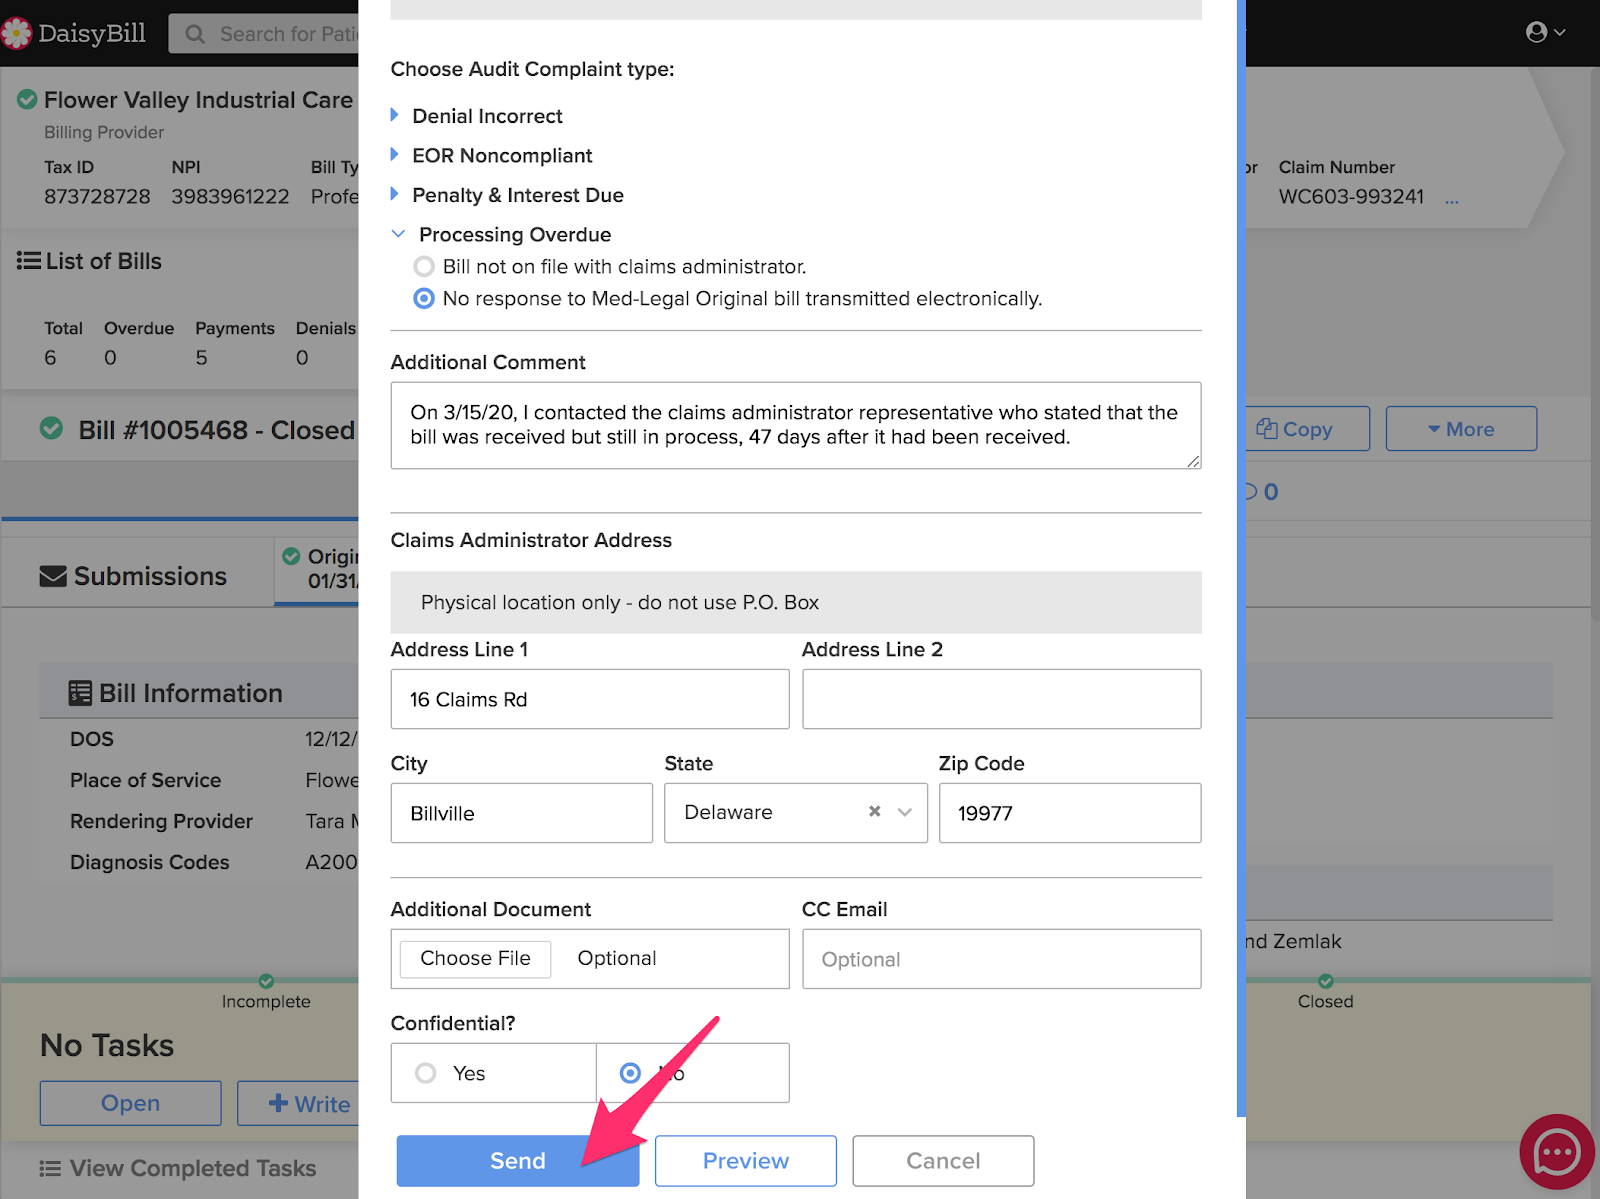This screenshot has height=1199, width=1600.
Task: Select Yes for Confidential
Action: (x=426, y=1073)
